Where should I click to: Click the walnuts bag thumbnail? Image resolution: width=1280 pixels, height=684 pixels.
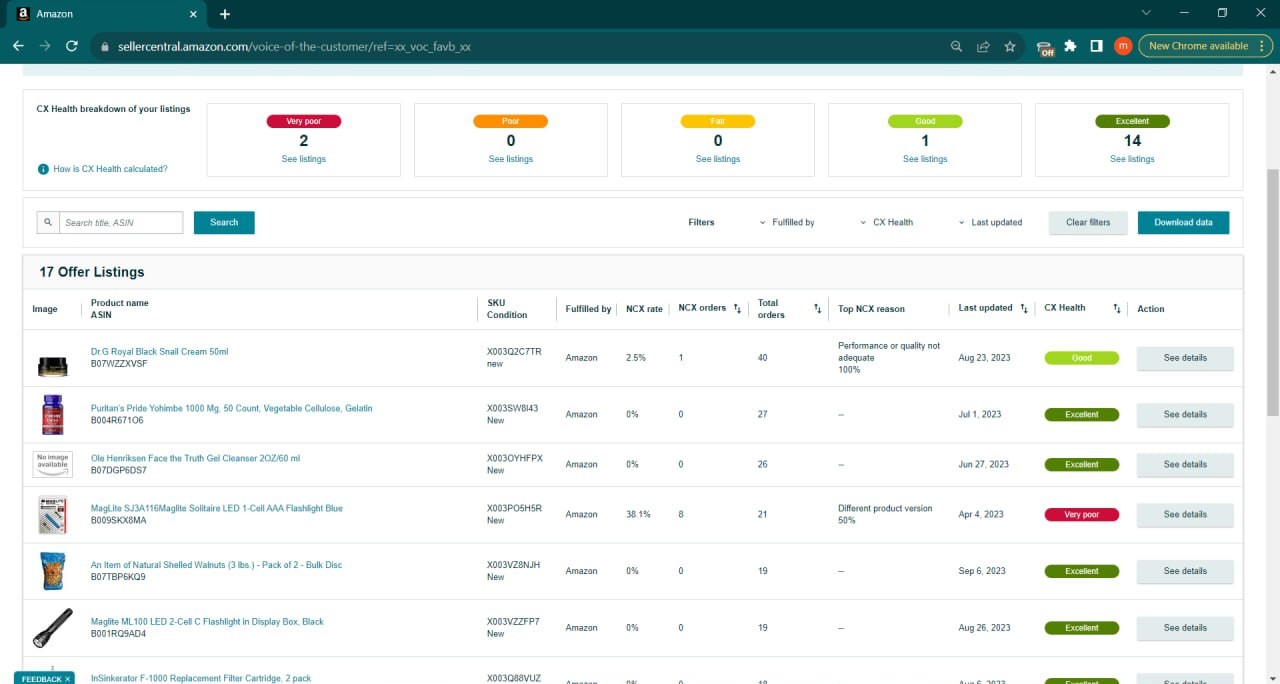(52, 571)
